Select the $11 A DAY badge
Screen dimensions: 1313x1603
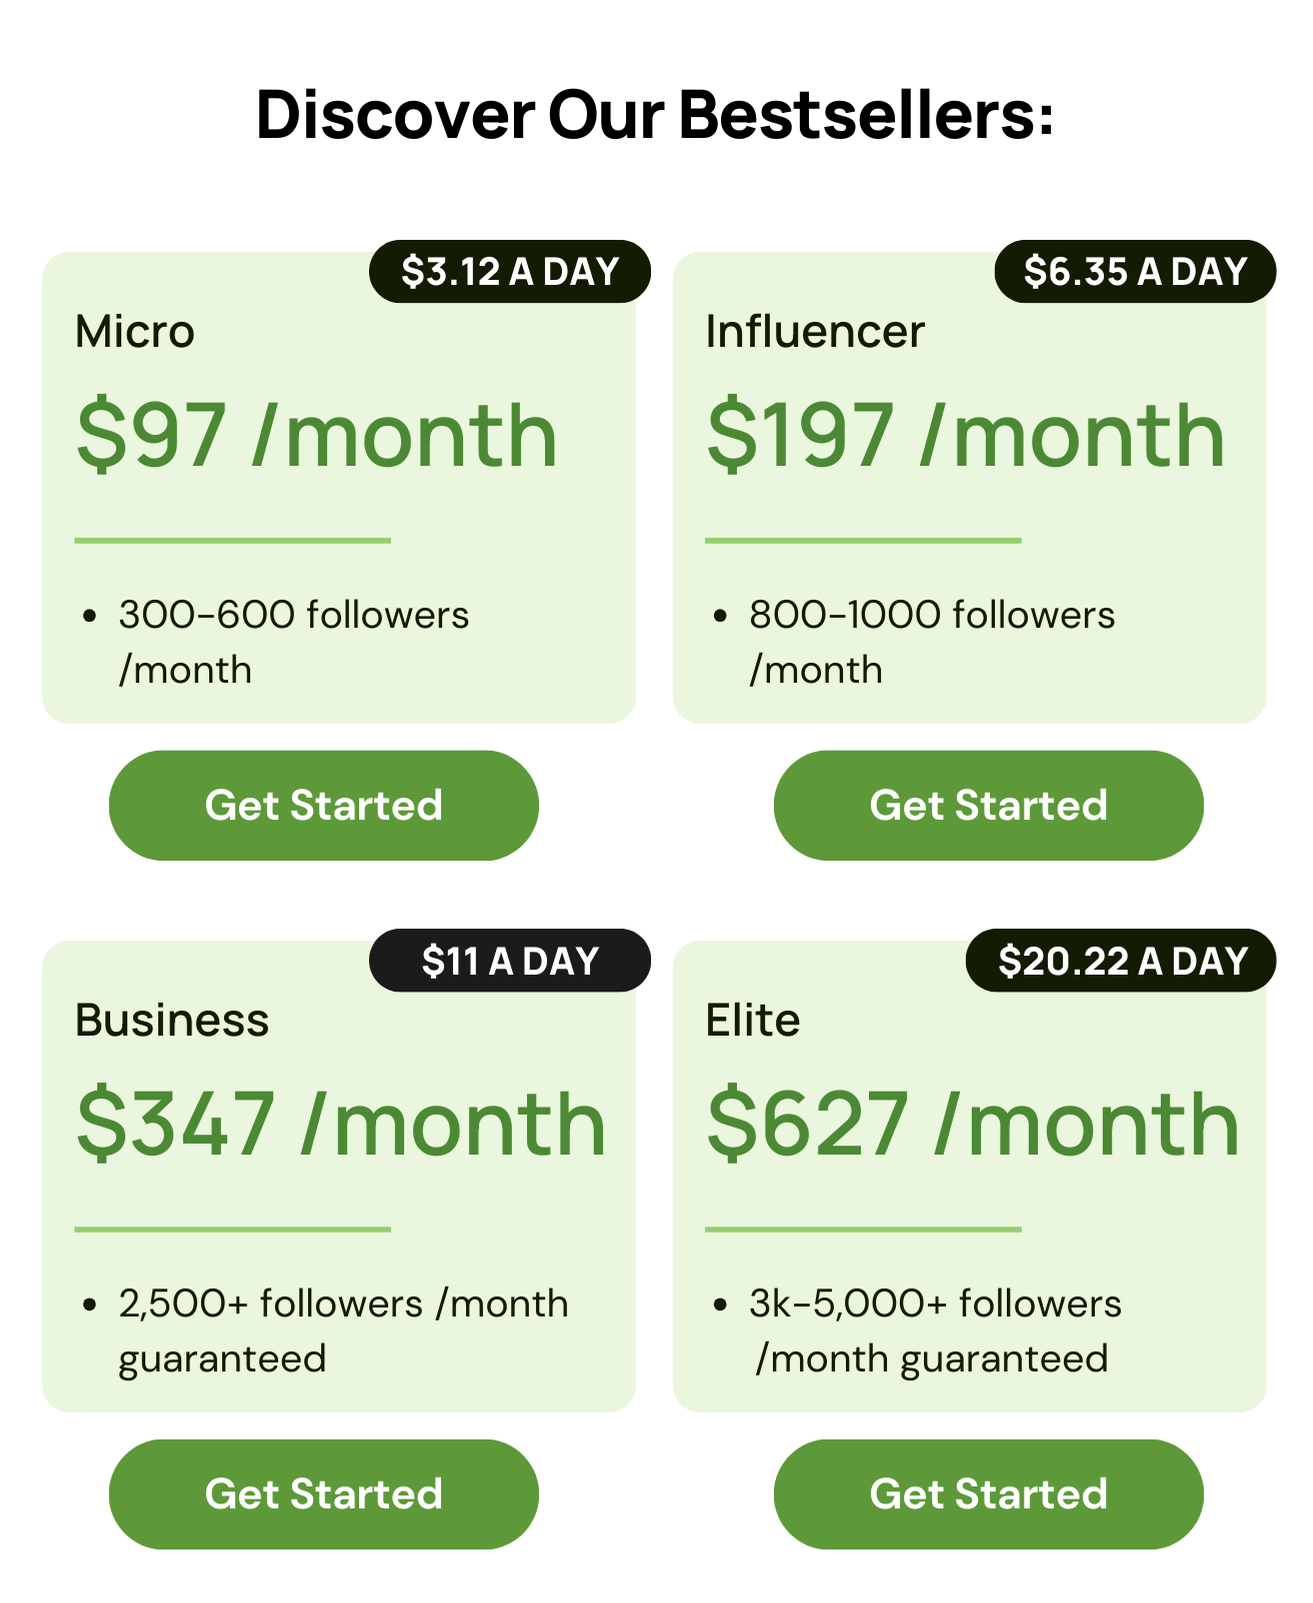(x=510, y=961)
